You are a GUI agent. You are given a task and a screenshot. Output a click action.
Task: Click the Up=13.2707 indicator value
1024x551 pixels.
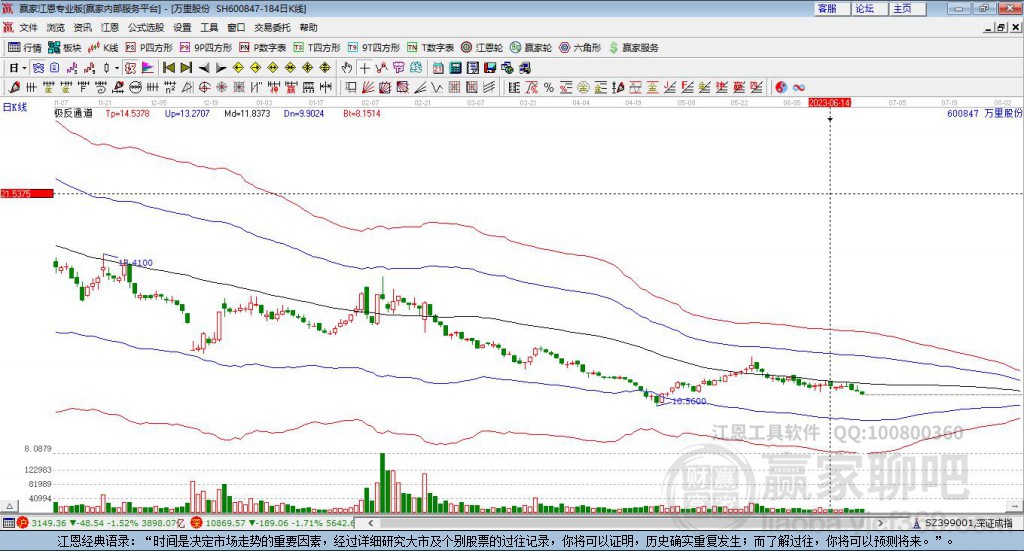click(187, 114)
